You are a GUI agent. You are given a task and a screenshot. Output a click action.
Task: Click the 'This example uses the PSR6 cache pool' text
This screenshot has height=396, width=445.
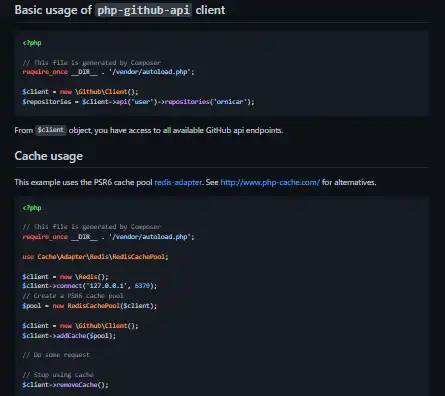coord(83,182)
